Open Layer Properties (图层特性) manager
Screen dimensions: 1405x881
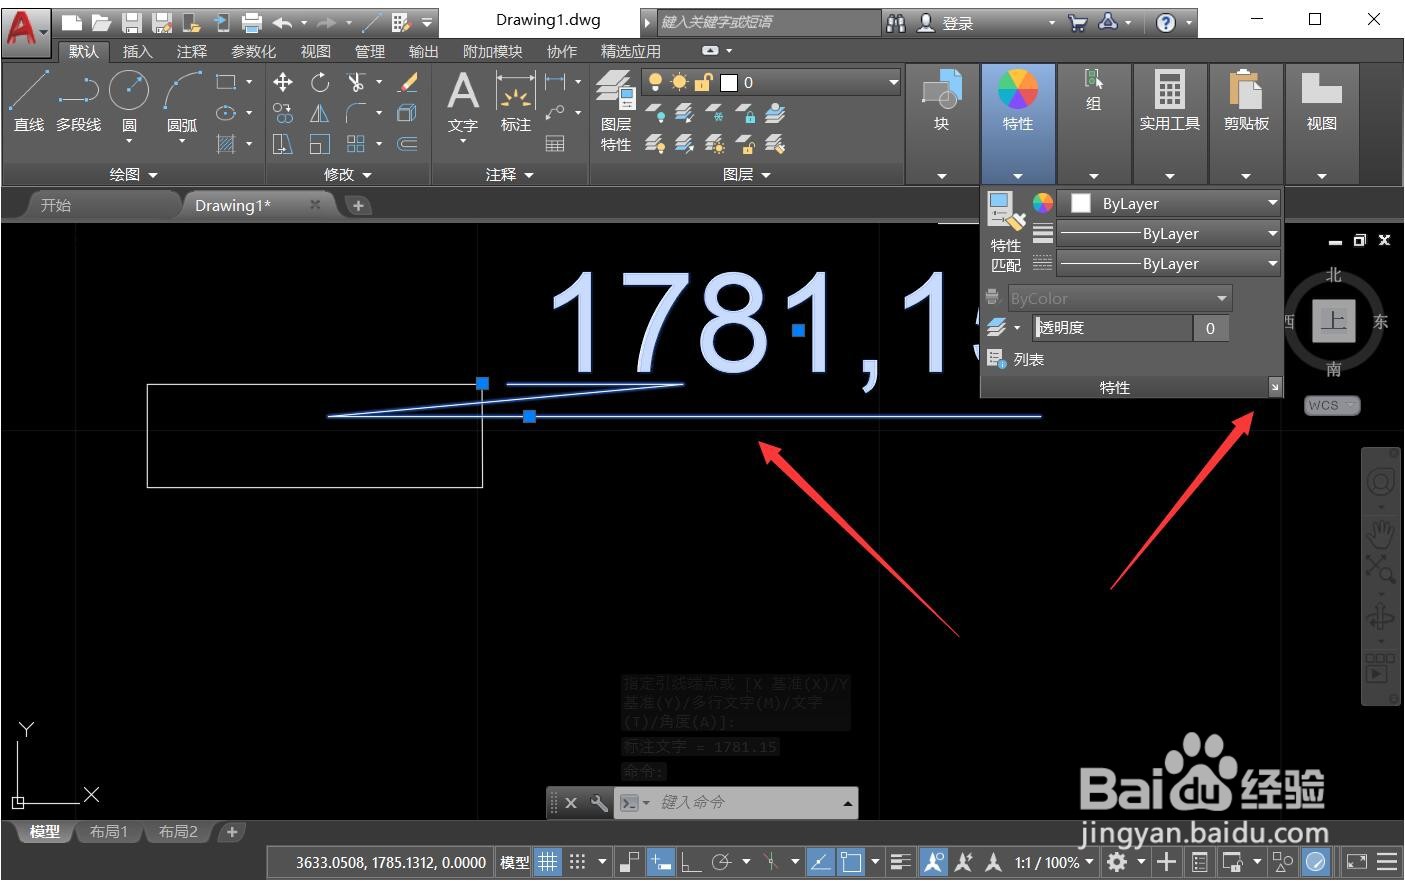click(616, 112)
